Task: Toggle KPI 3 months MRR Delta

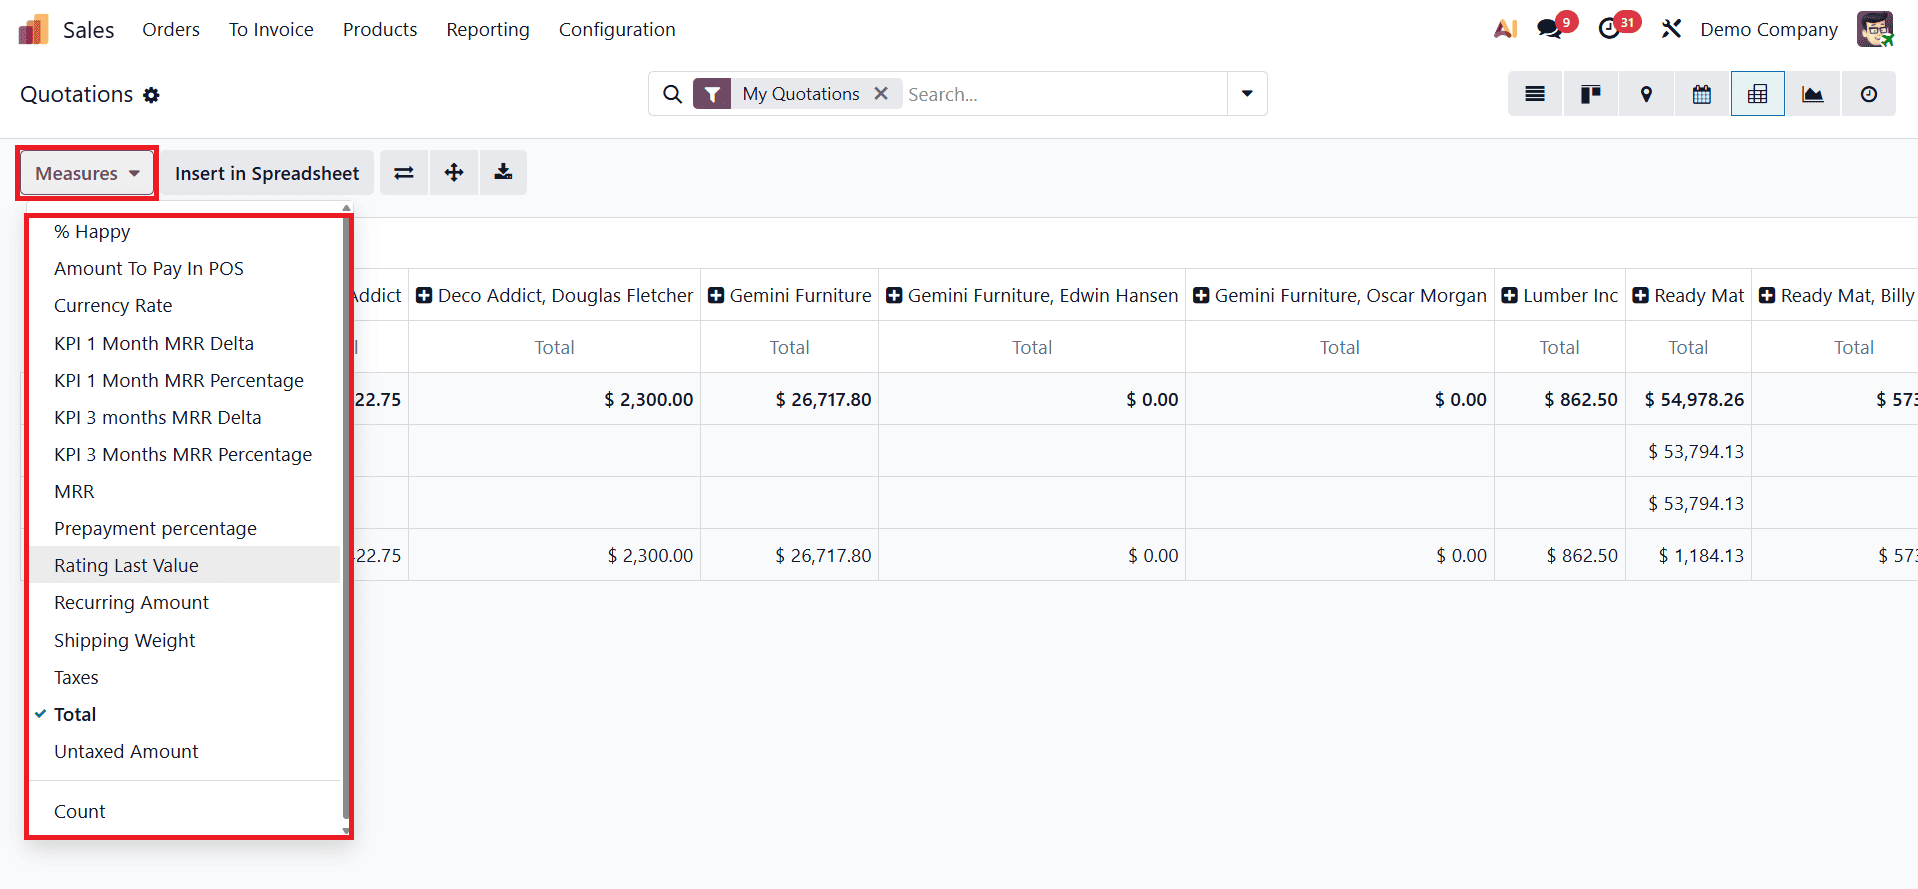Action: (185, 418)
